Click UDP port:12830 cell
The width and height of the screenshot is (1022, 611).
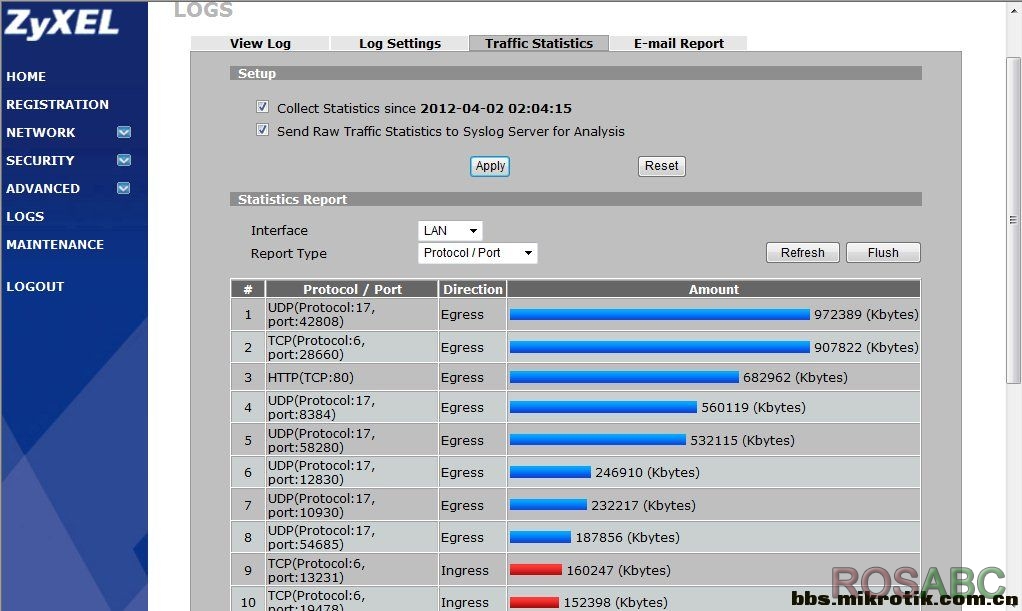coord(352,473)
